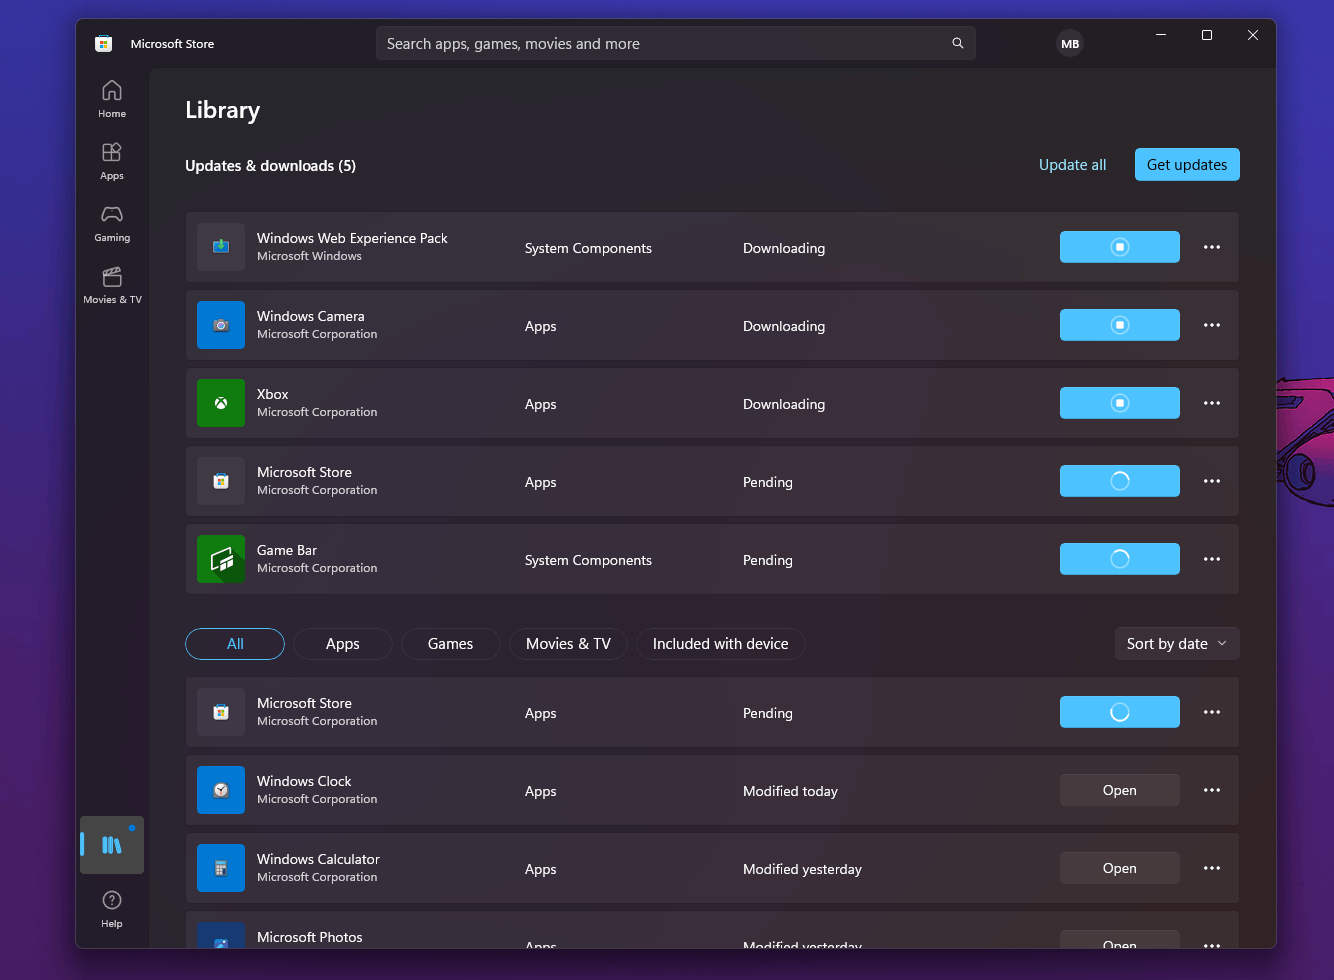
Task: Focus the search apps, games, movies field
Action: (675, 43)
